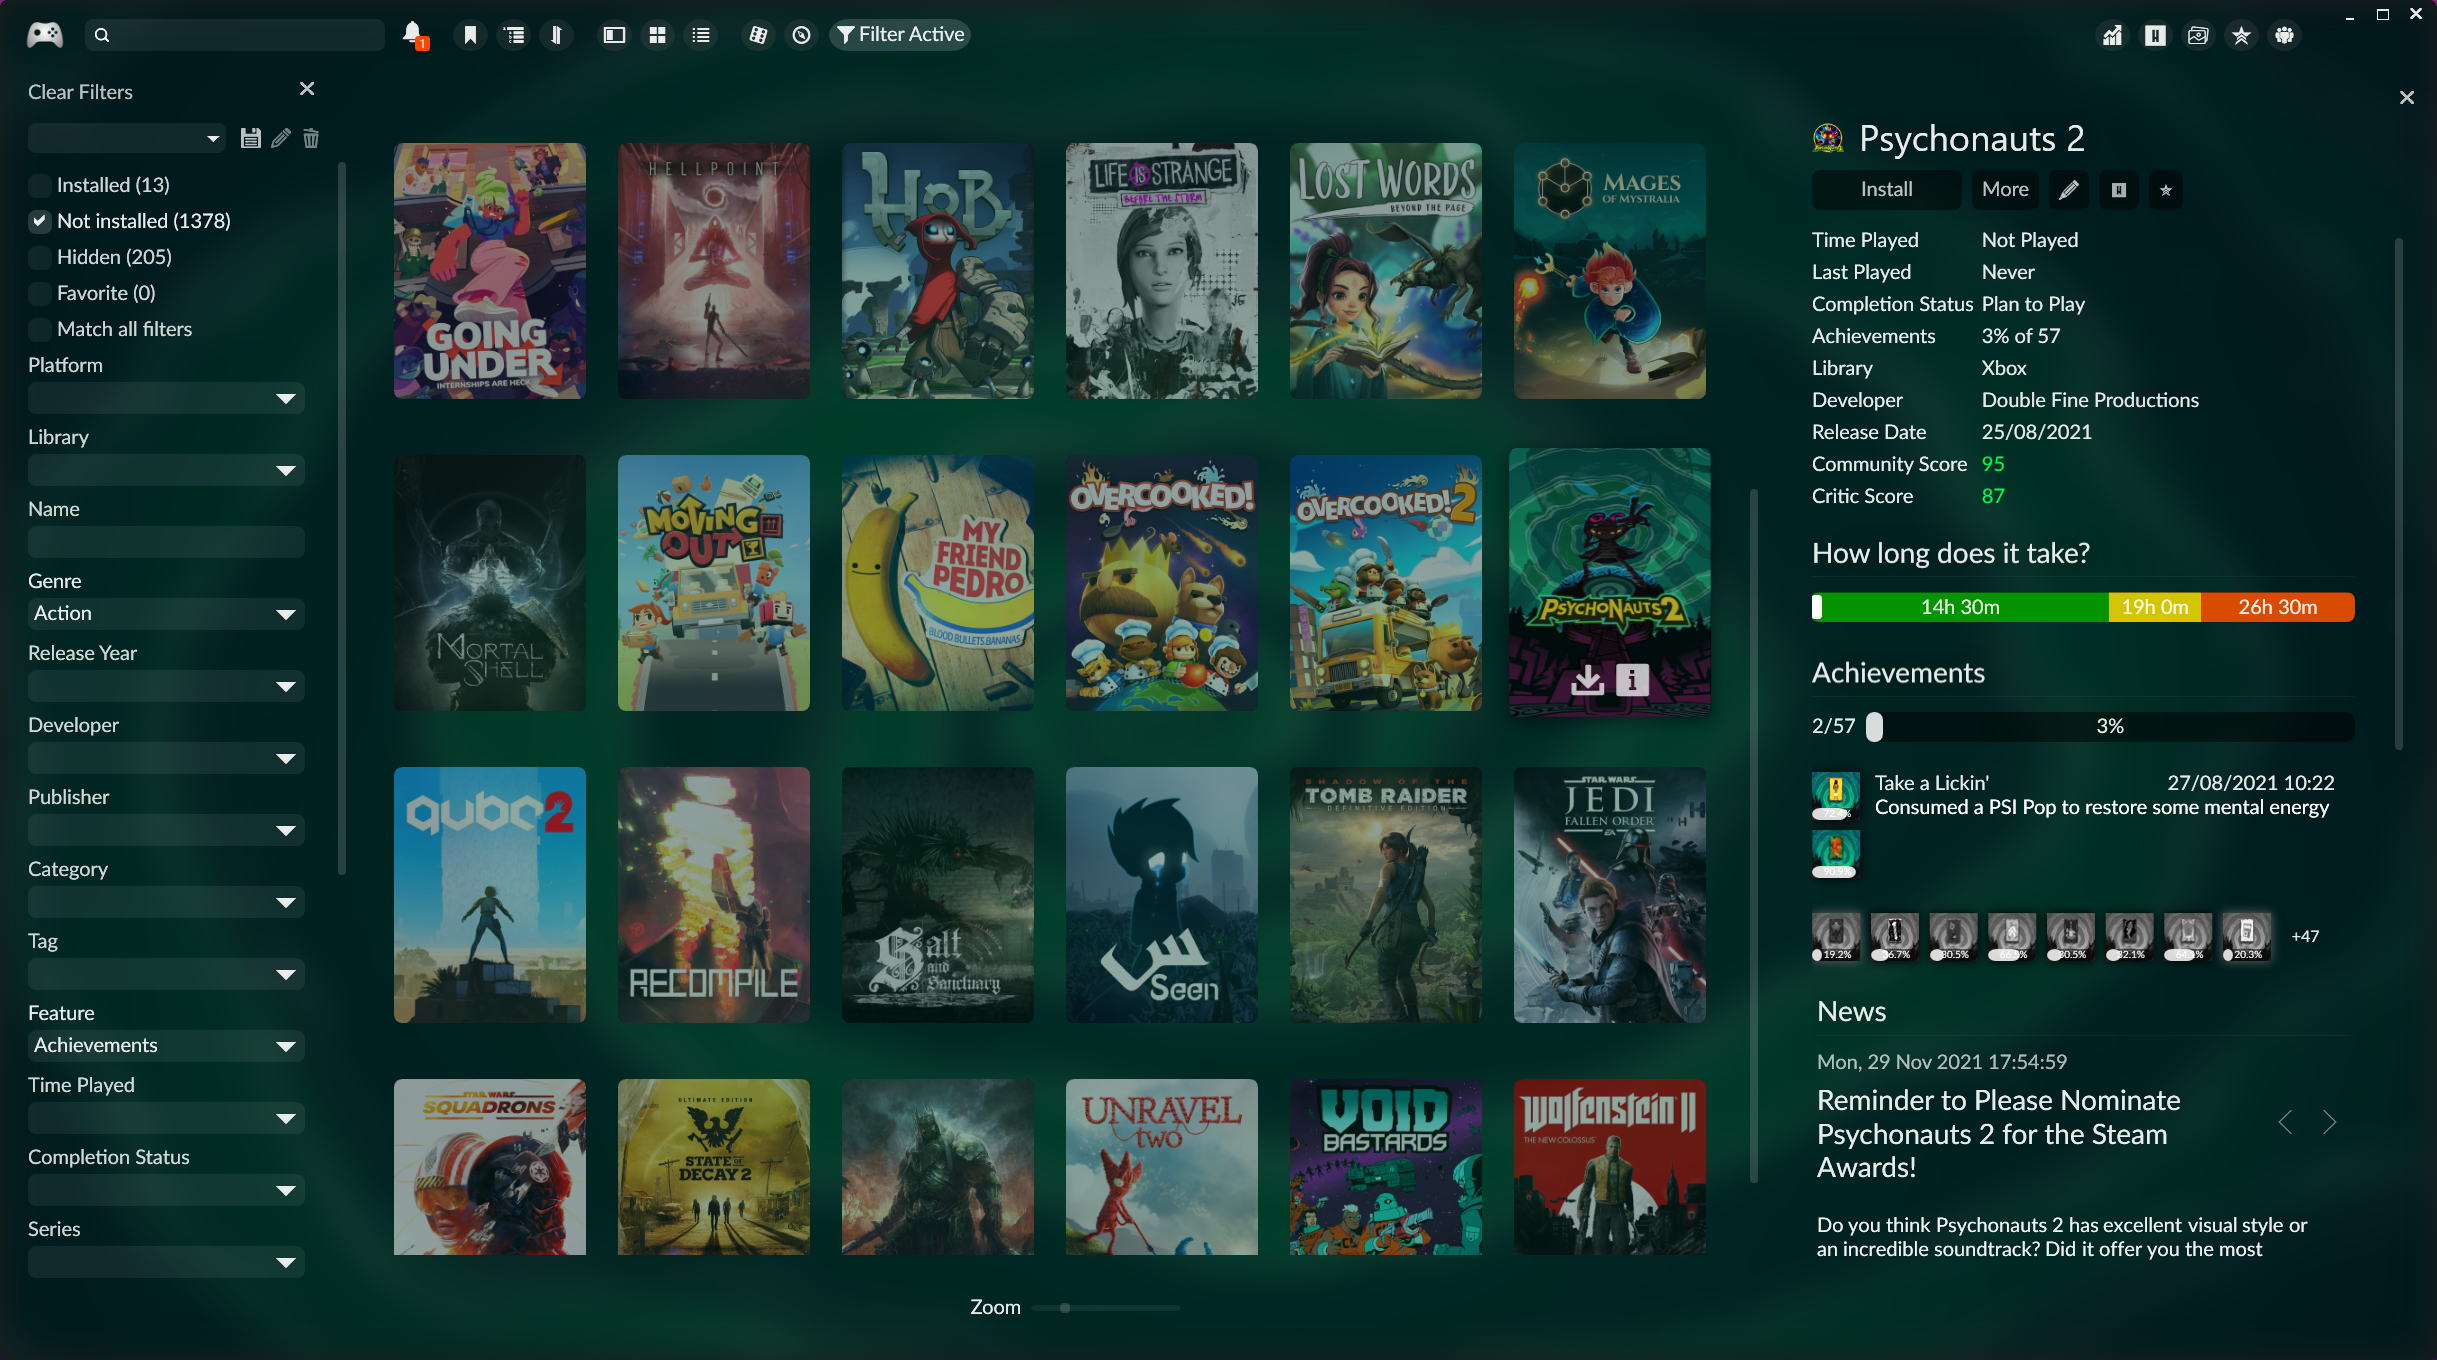Switch to list view icon

[701, 35]
